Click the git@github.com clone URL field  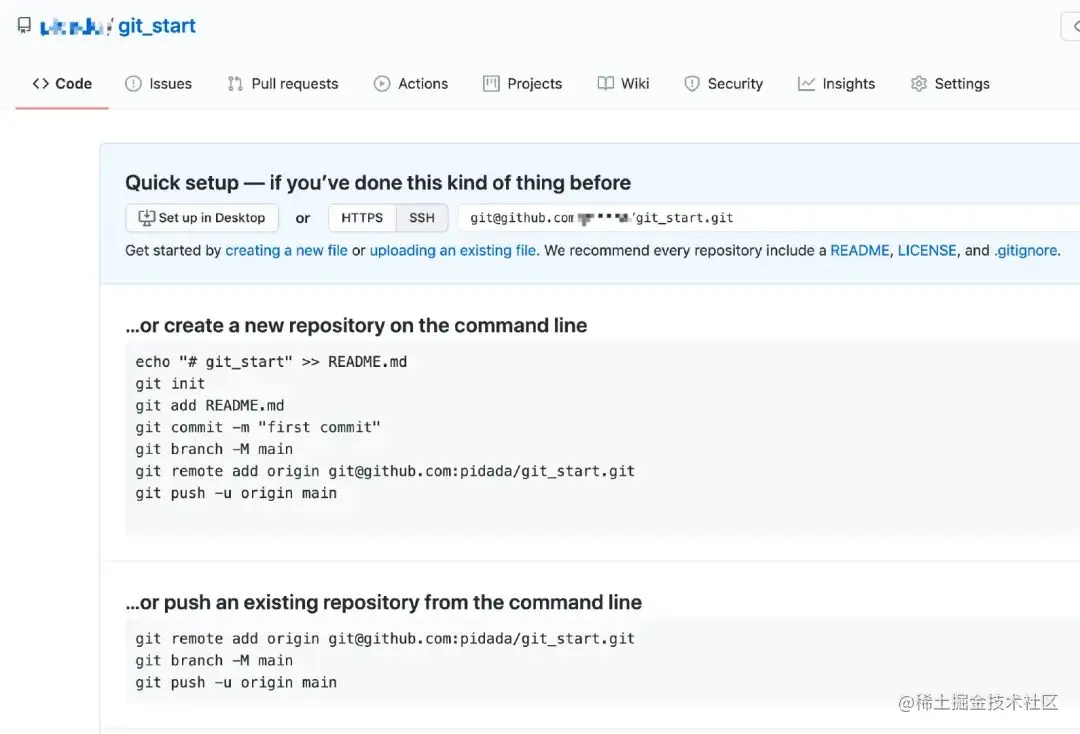tap(769, 218)
